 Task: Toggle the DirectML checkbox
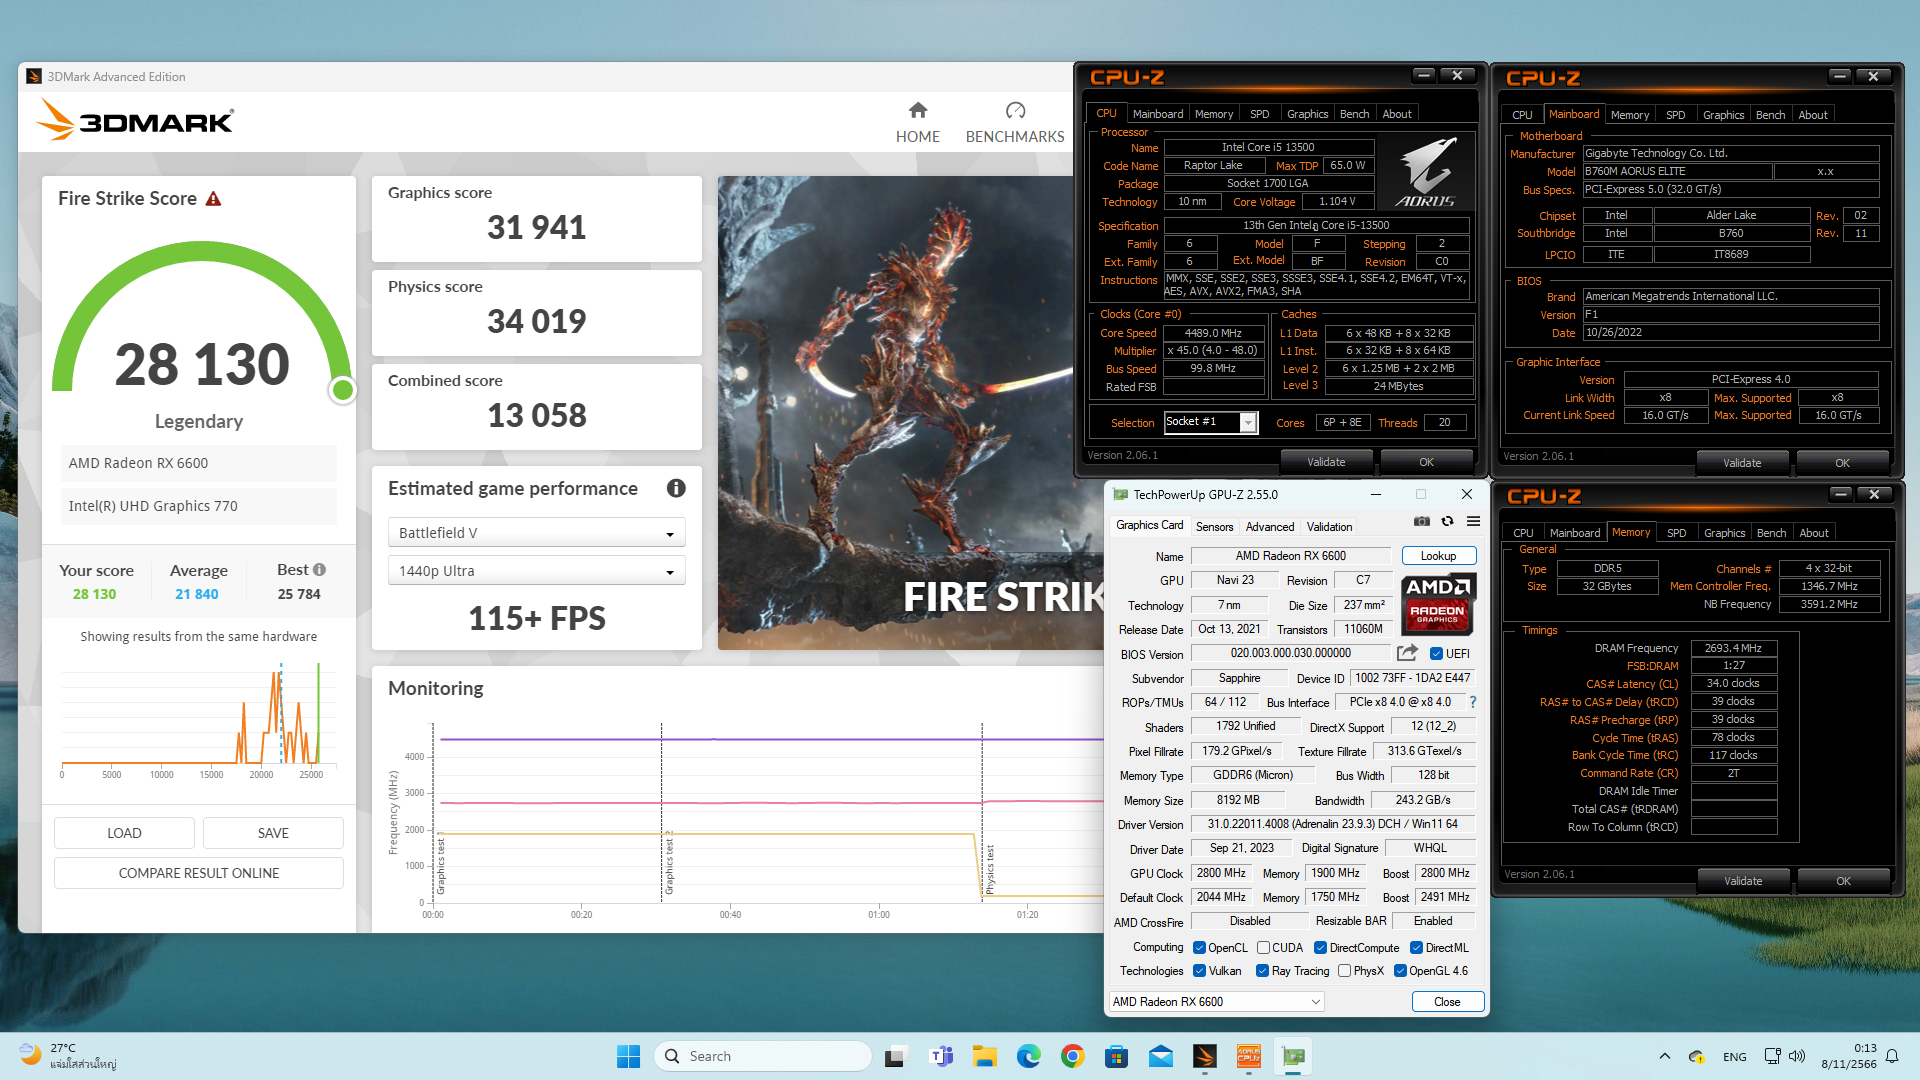pos(1416,948)
